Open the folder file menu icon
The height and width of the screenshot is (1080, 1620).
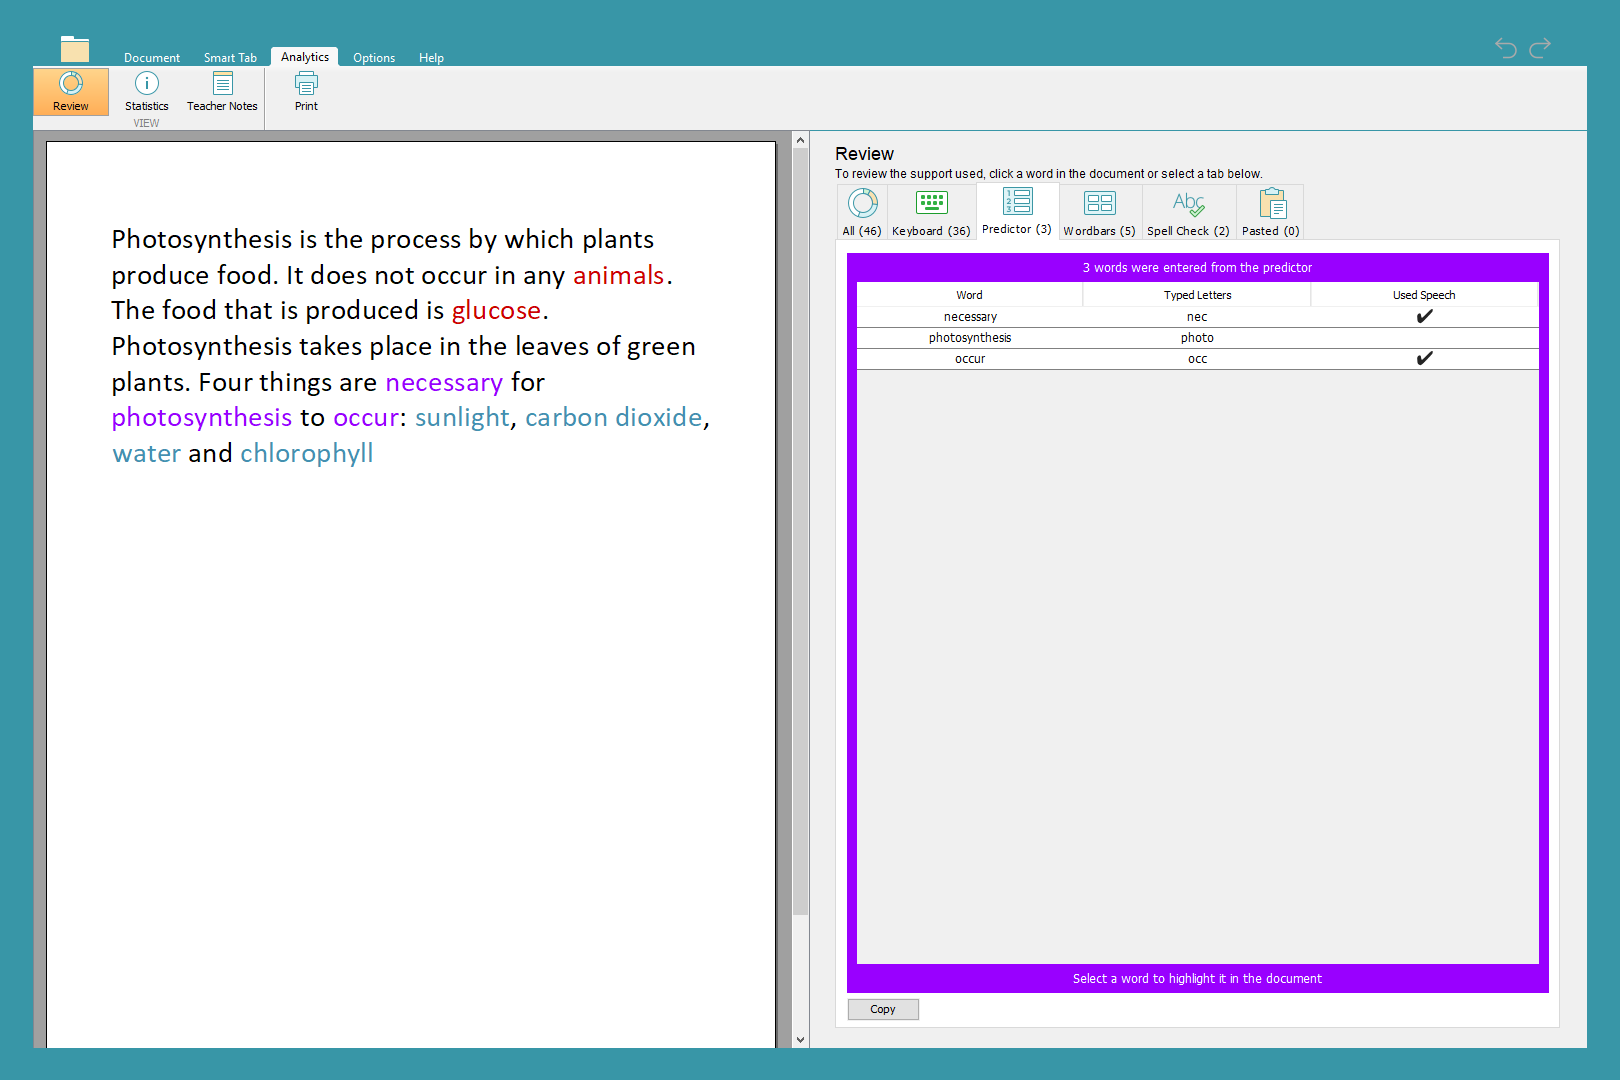75,49
